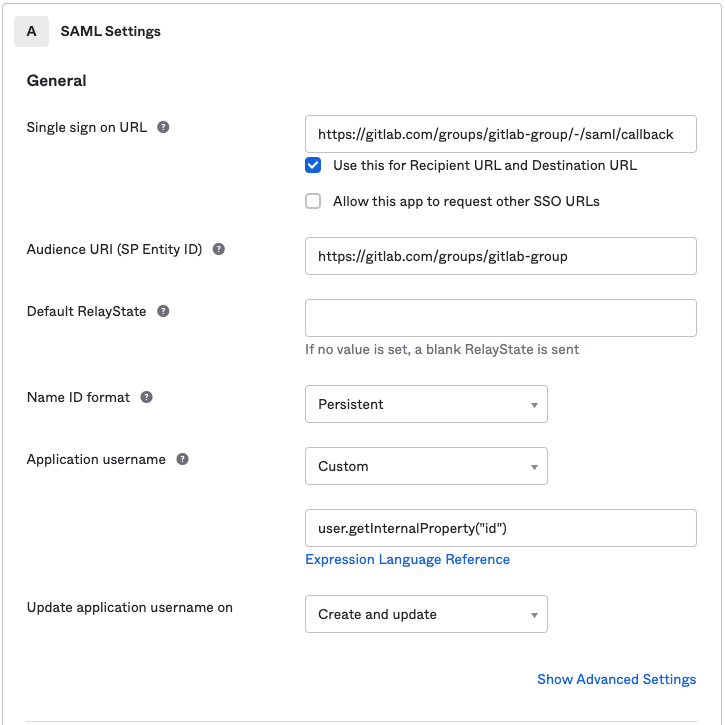Click the SAML Settings section header
This screenshot has width=725, height=725.
(111, 31)
